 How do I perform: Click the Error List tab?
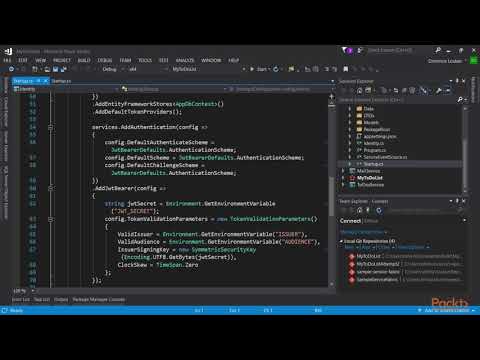21,300
